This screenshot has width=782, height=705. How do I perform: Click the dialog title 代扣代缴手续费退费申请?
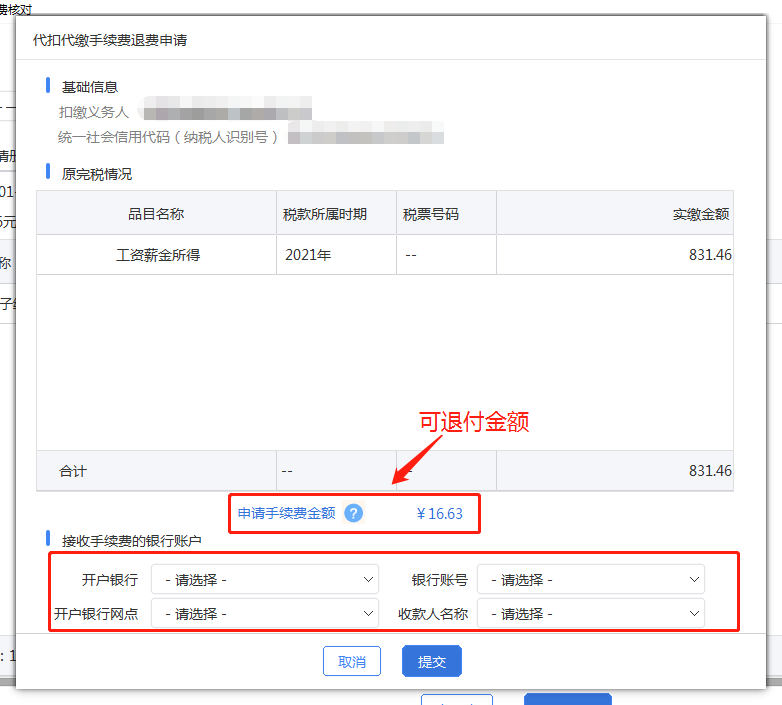tap(110, 40)
